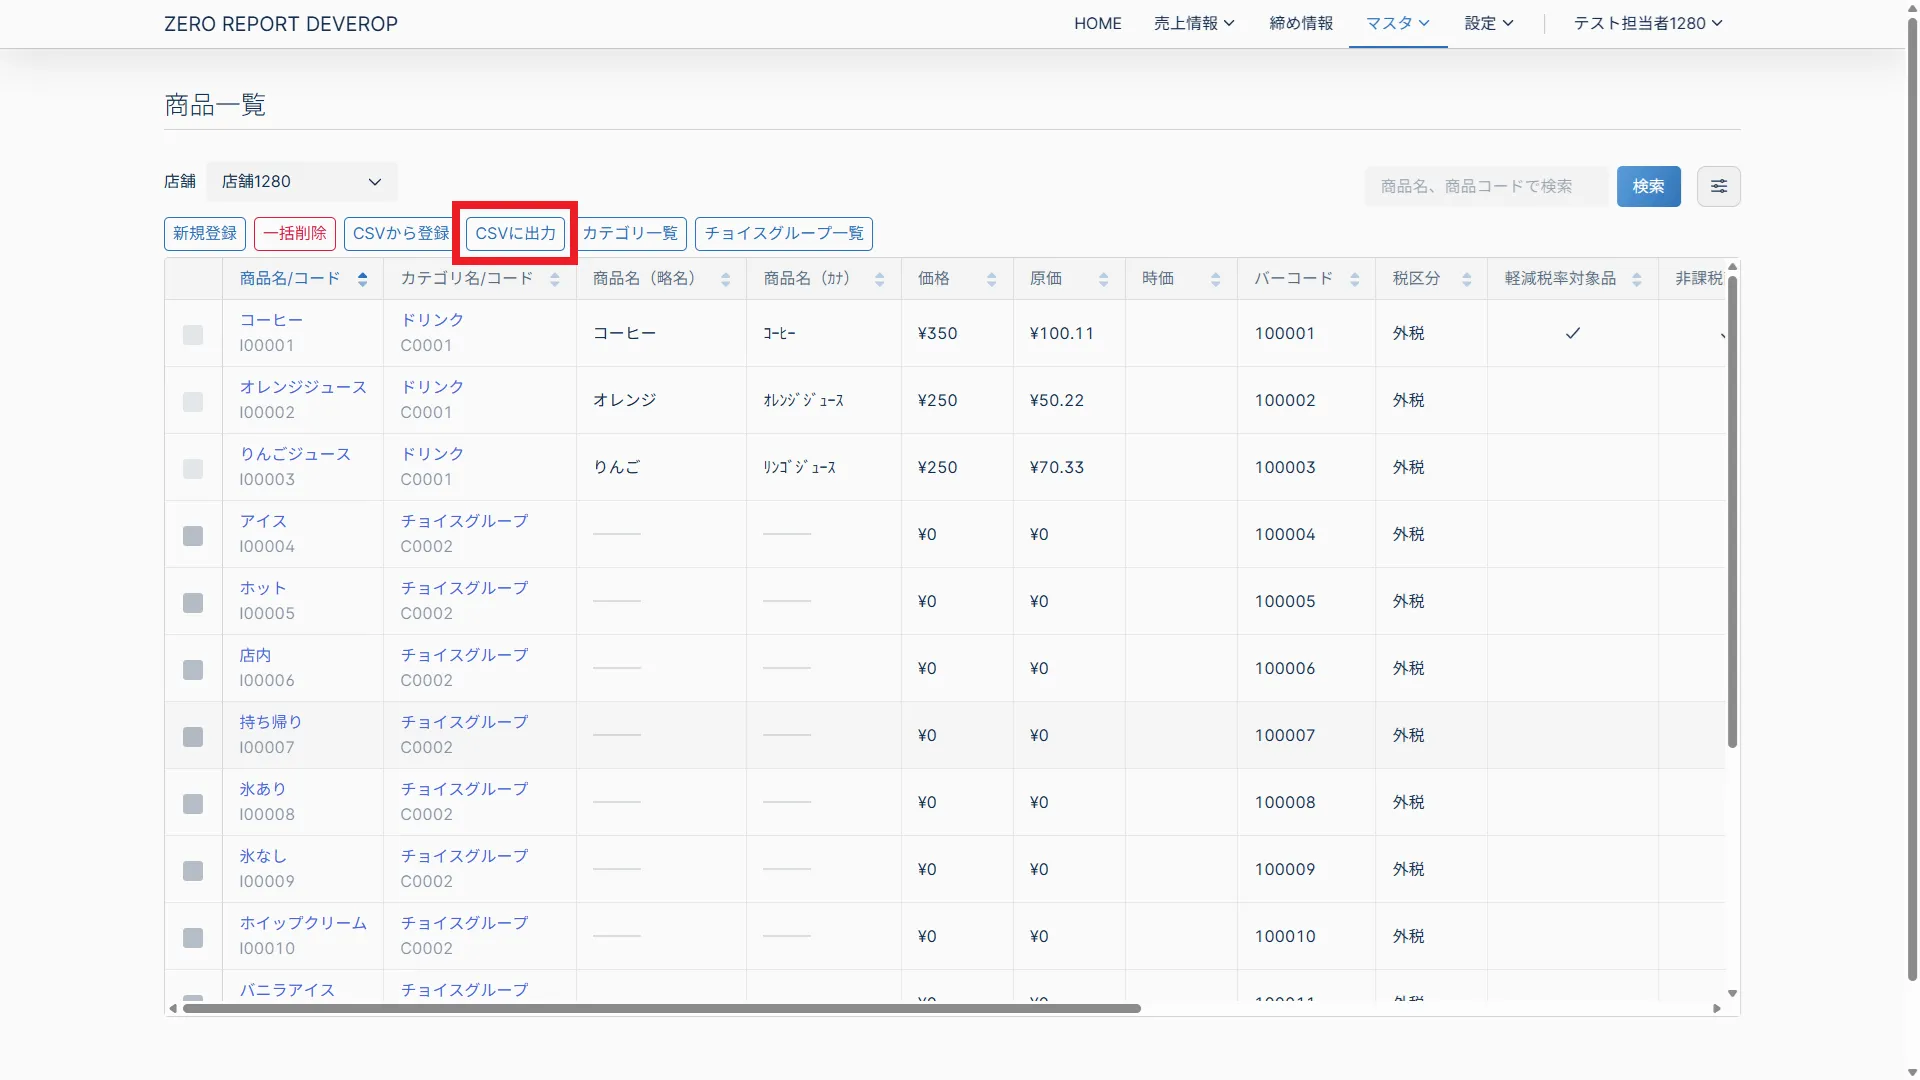
Task: Expand the 売上情報 menu
Action: [1194, 23]
